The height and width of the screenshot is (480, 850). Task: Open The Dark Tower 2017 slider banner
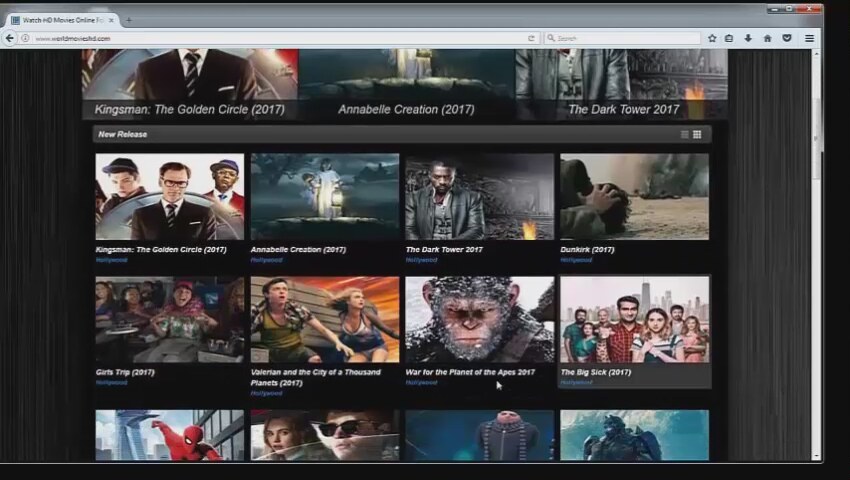(x=622, y=84)
